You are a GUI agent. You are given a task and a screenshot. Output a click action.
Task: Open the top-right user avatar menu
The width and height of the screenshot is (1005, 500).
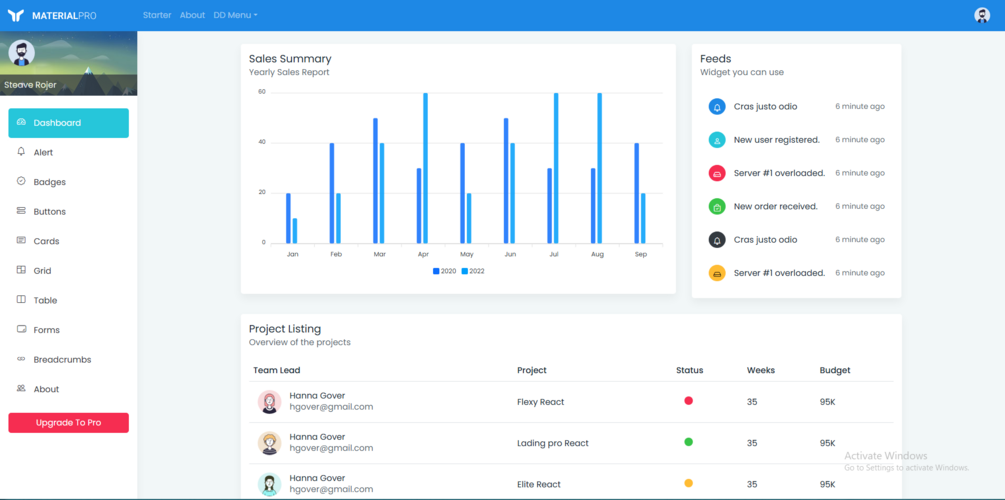point(982,15)
